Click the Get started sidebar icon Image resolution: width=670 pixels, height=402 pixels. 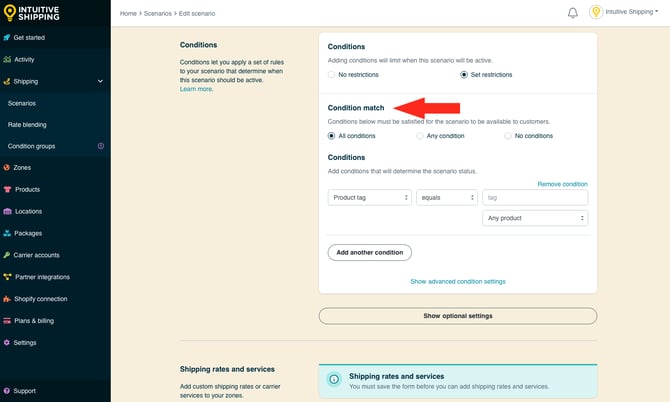click(8, 37)
